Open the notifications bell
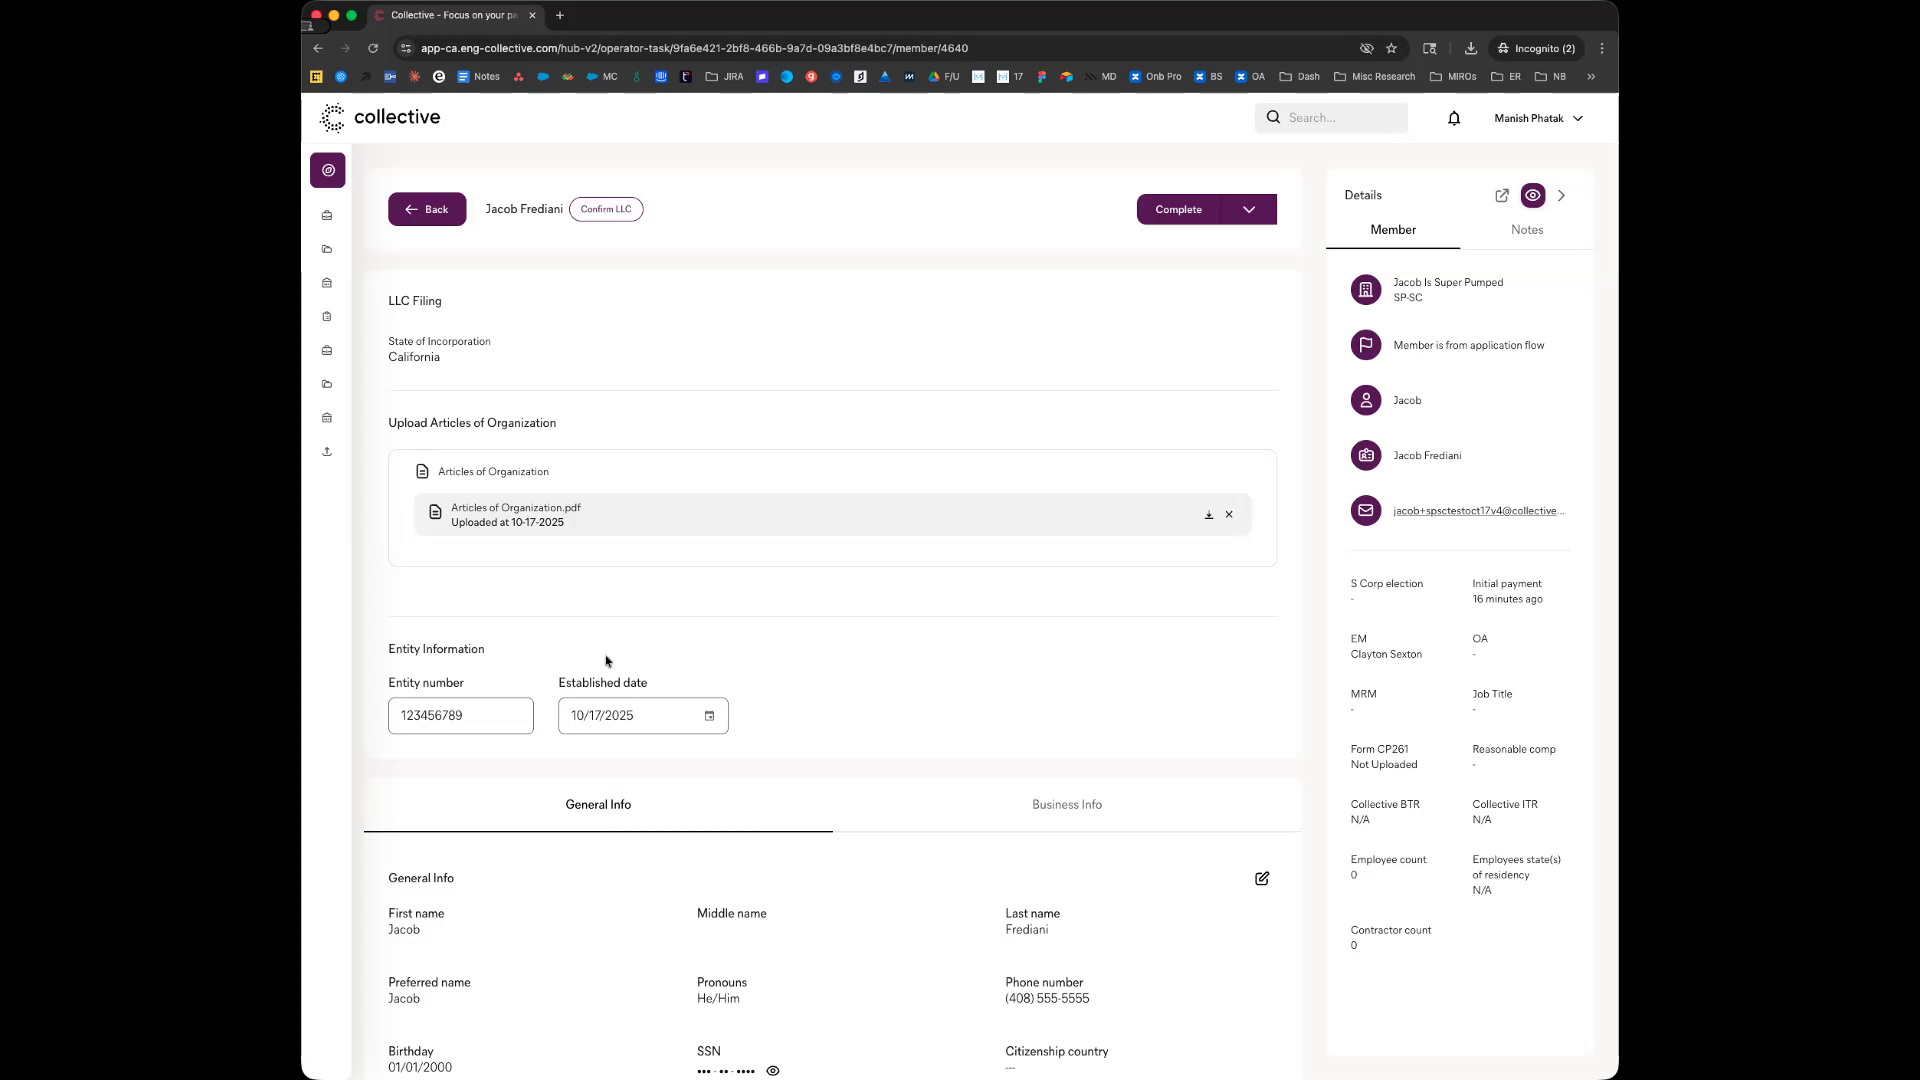 1454,118
